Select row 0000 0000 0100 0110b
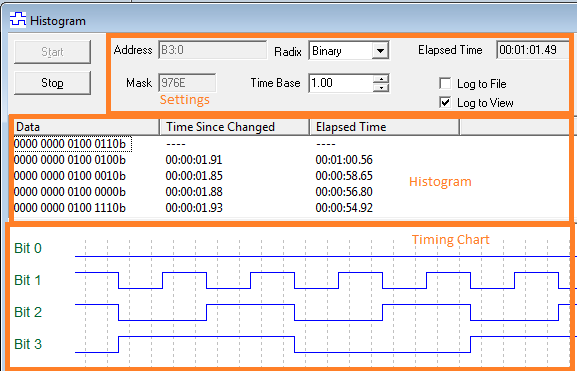Screen dimensions: 577x371 70,144
